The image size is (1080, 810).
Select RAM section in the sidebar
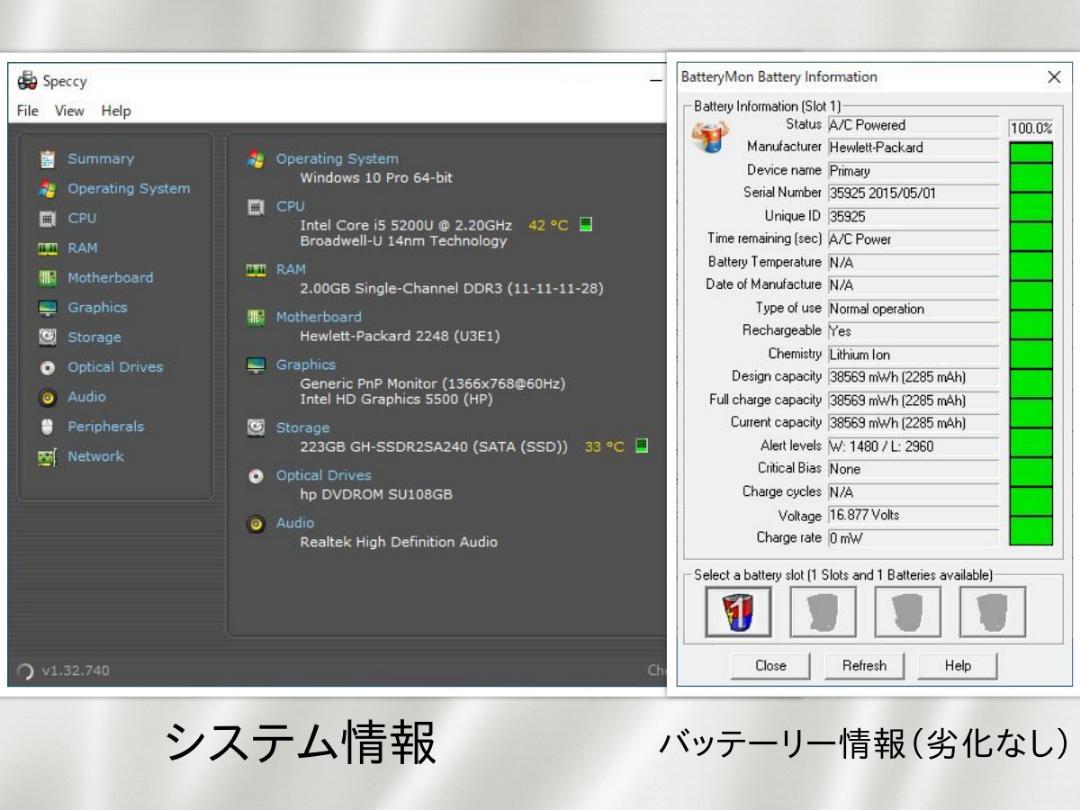tap(83, 248)
